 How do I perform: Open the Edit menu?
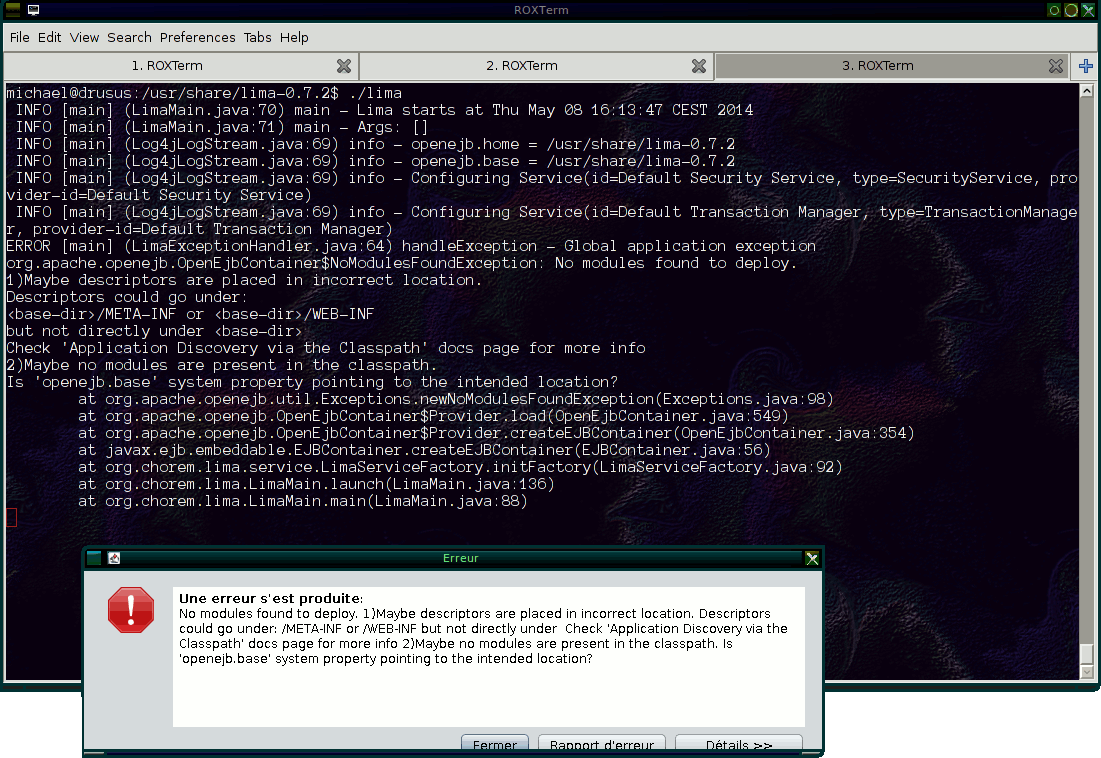[x=49, y=37]
